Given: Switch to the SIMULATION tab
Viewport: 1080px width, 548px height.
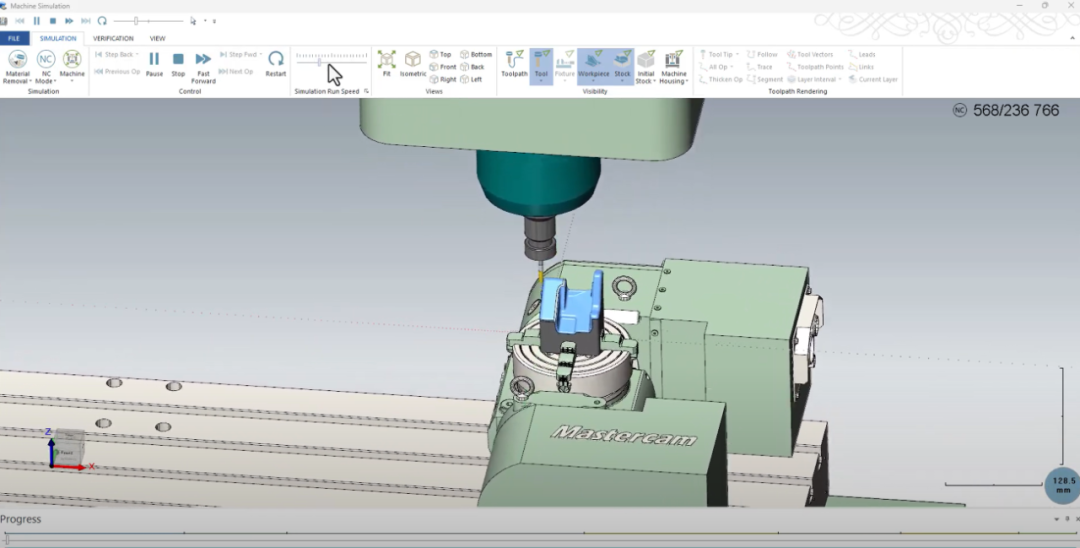Looking at the screenshot, I should 58,39.
